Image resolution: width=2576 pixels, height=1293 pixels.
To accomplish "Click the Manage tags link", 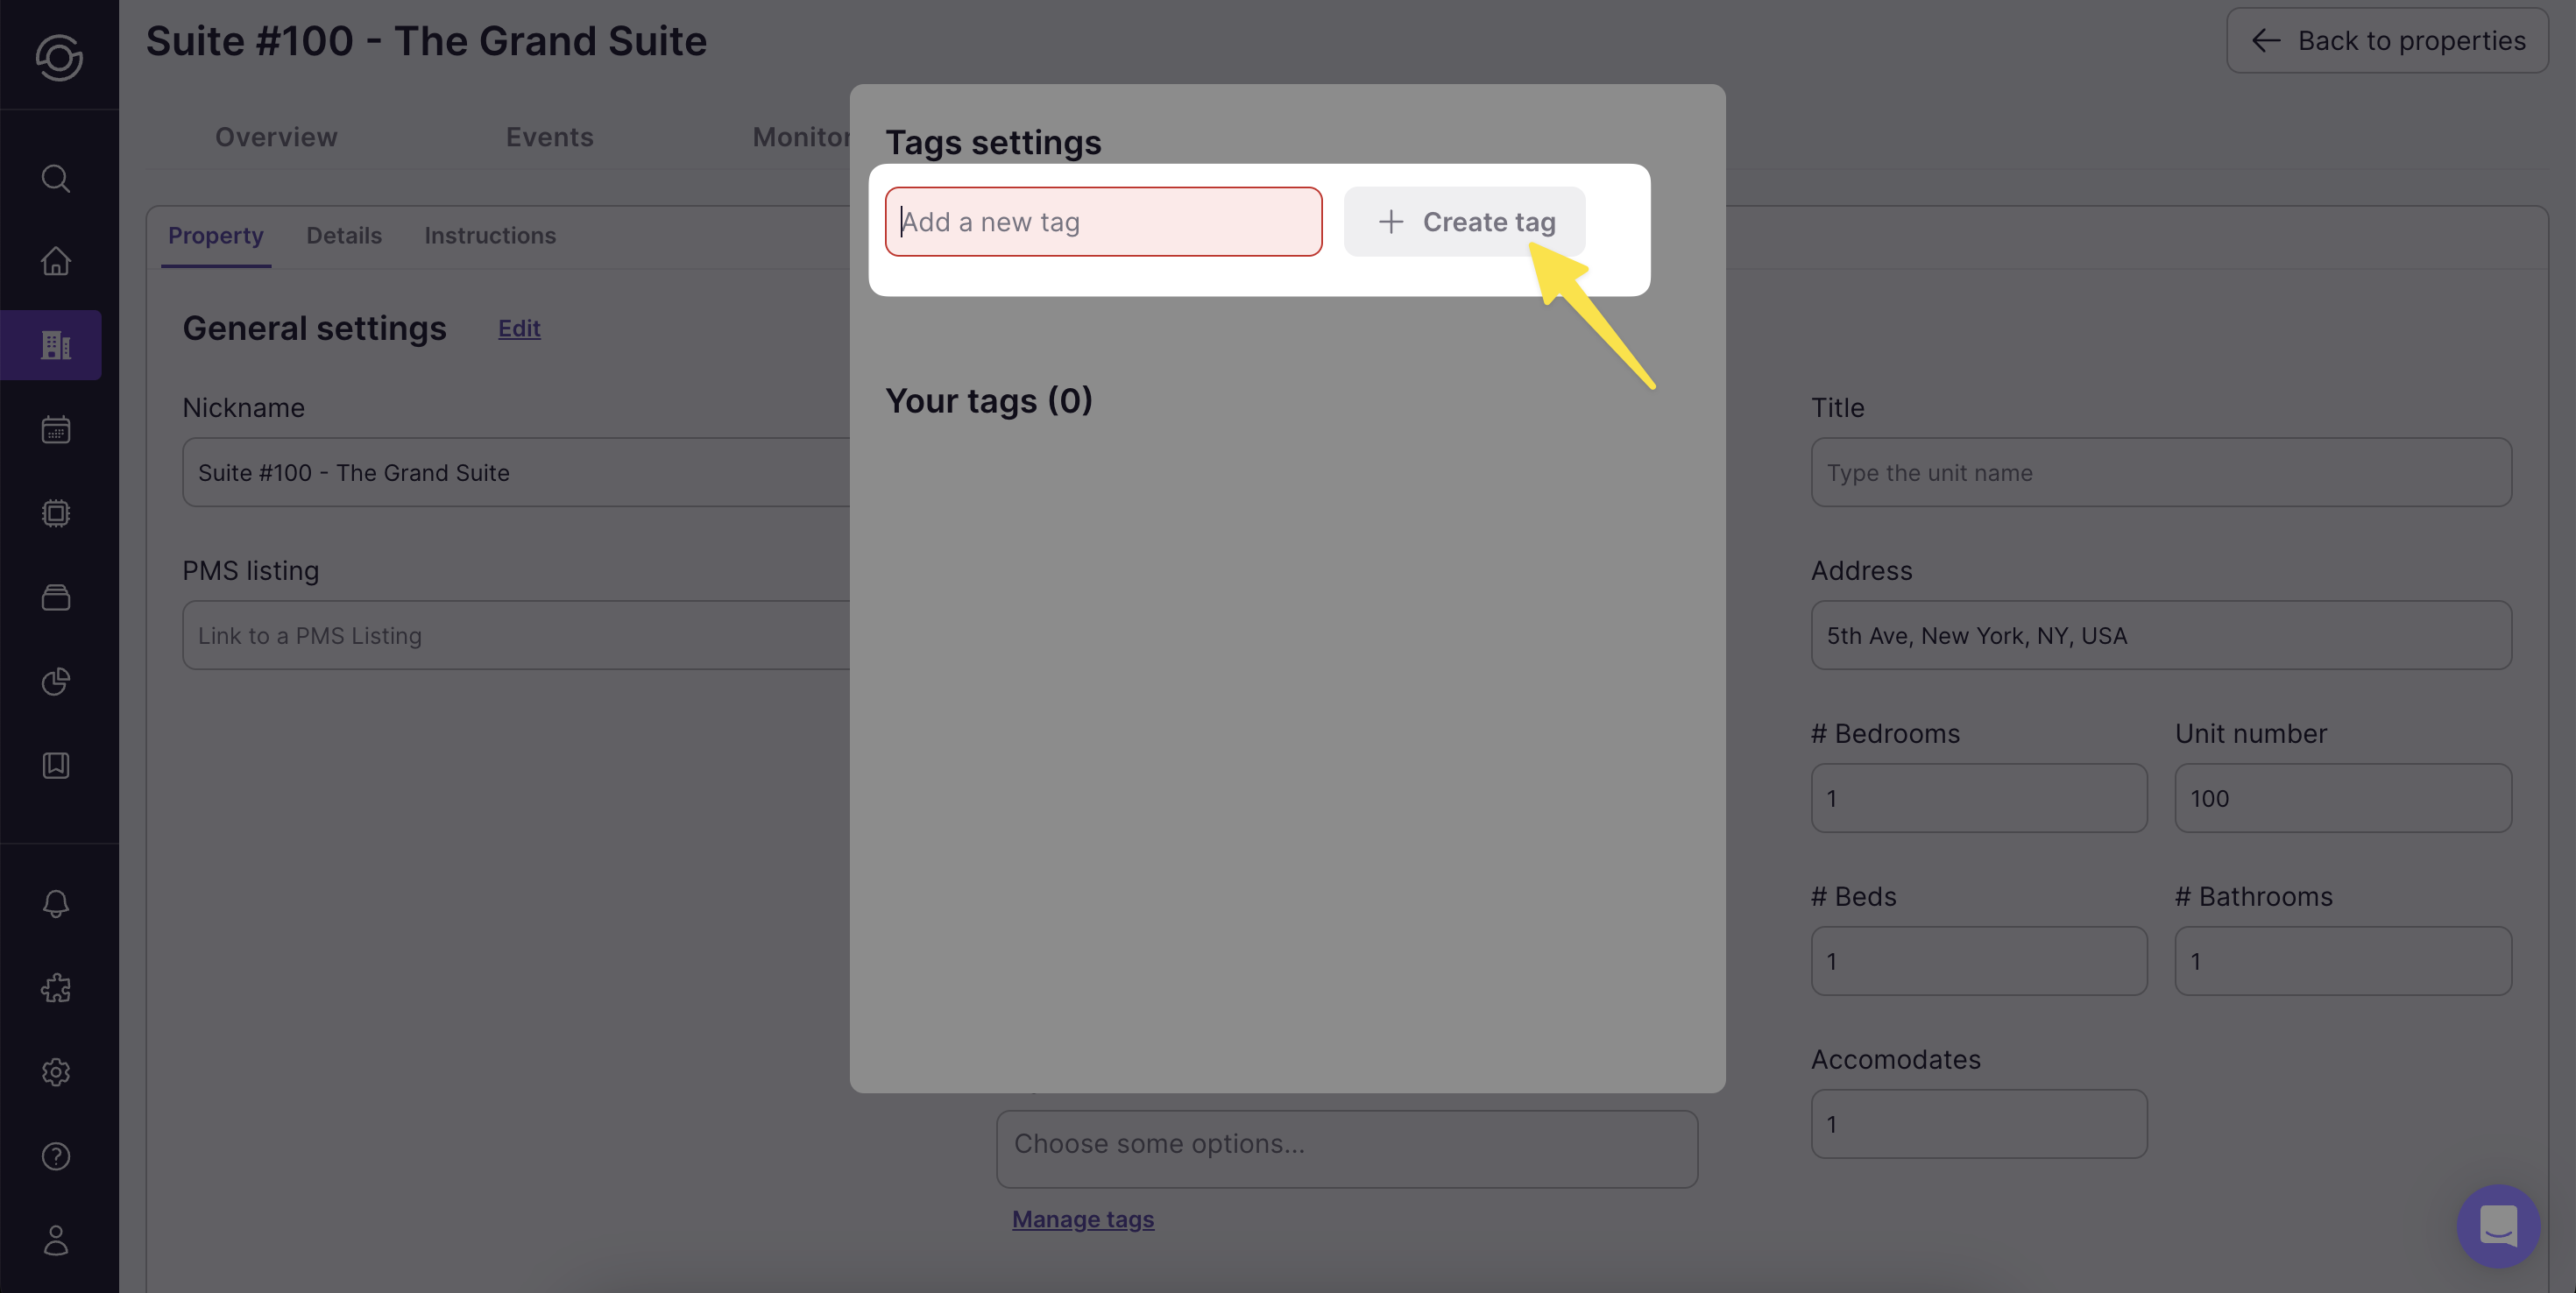I will click(x=1082, y=1219).
